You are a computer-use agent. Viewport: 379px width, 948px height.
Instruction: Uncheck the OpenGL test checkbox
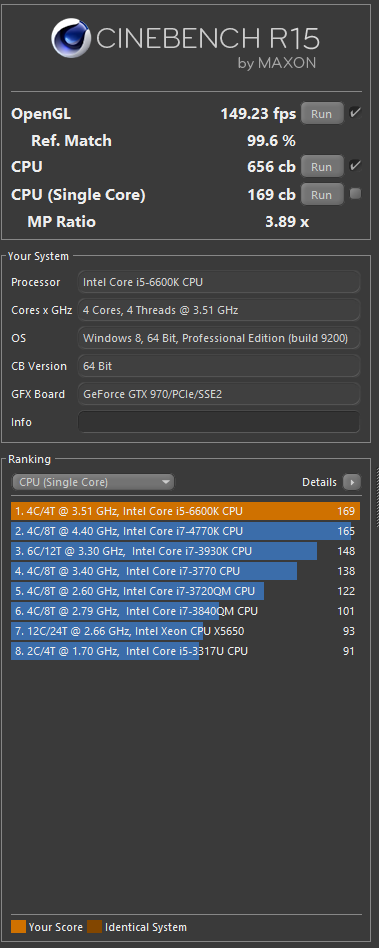[355, 112]
